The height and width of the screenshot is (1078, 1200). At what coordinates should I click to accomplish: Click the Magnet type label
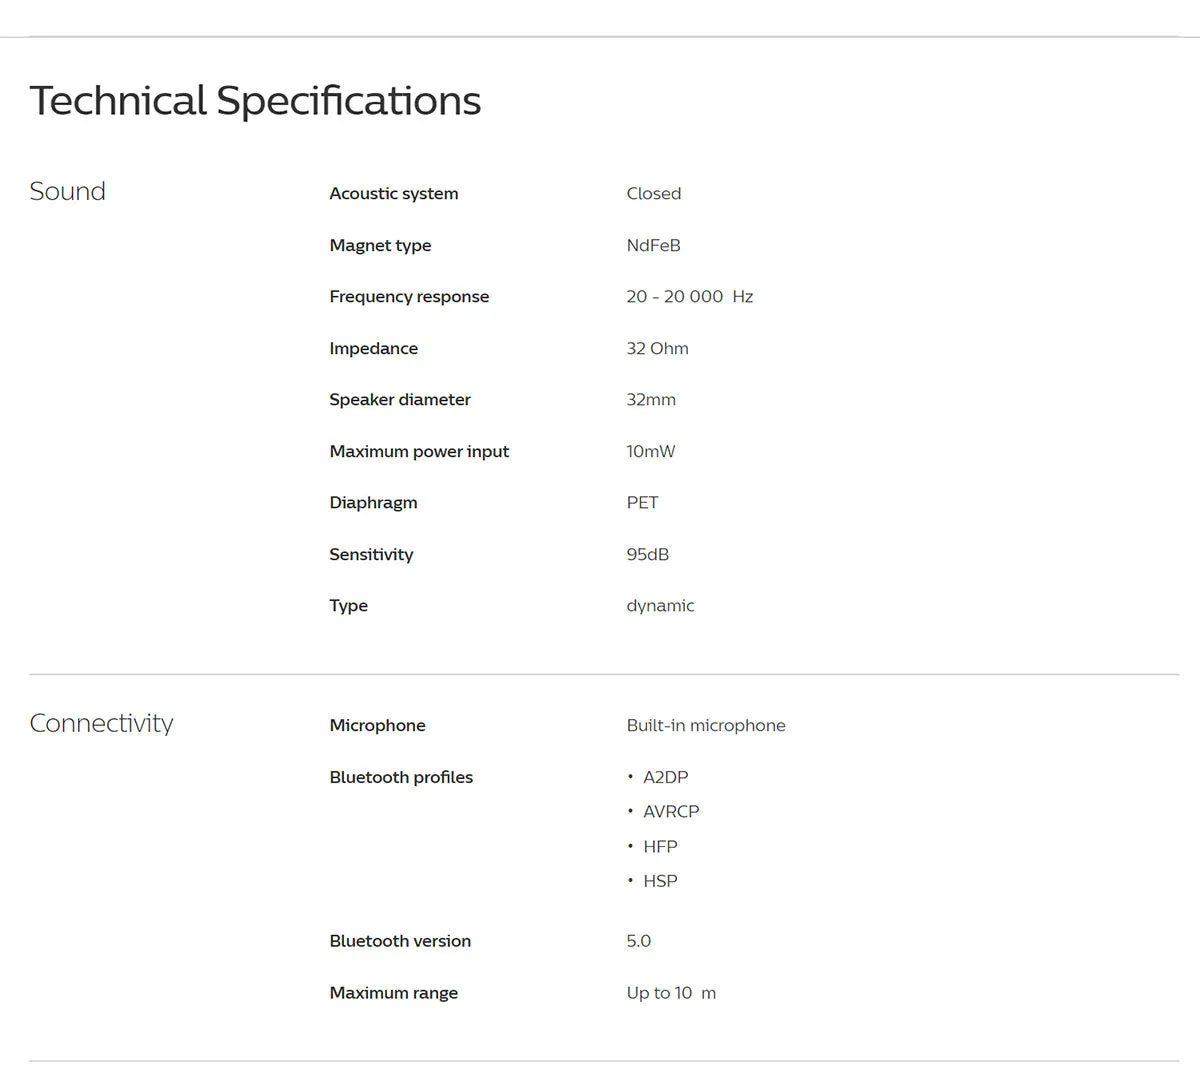click(380, 245)
